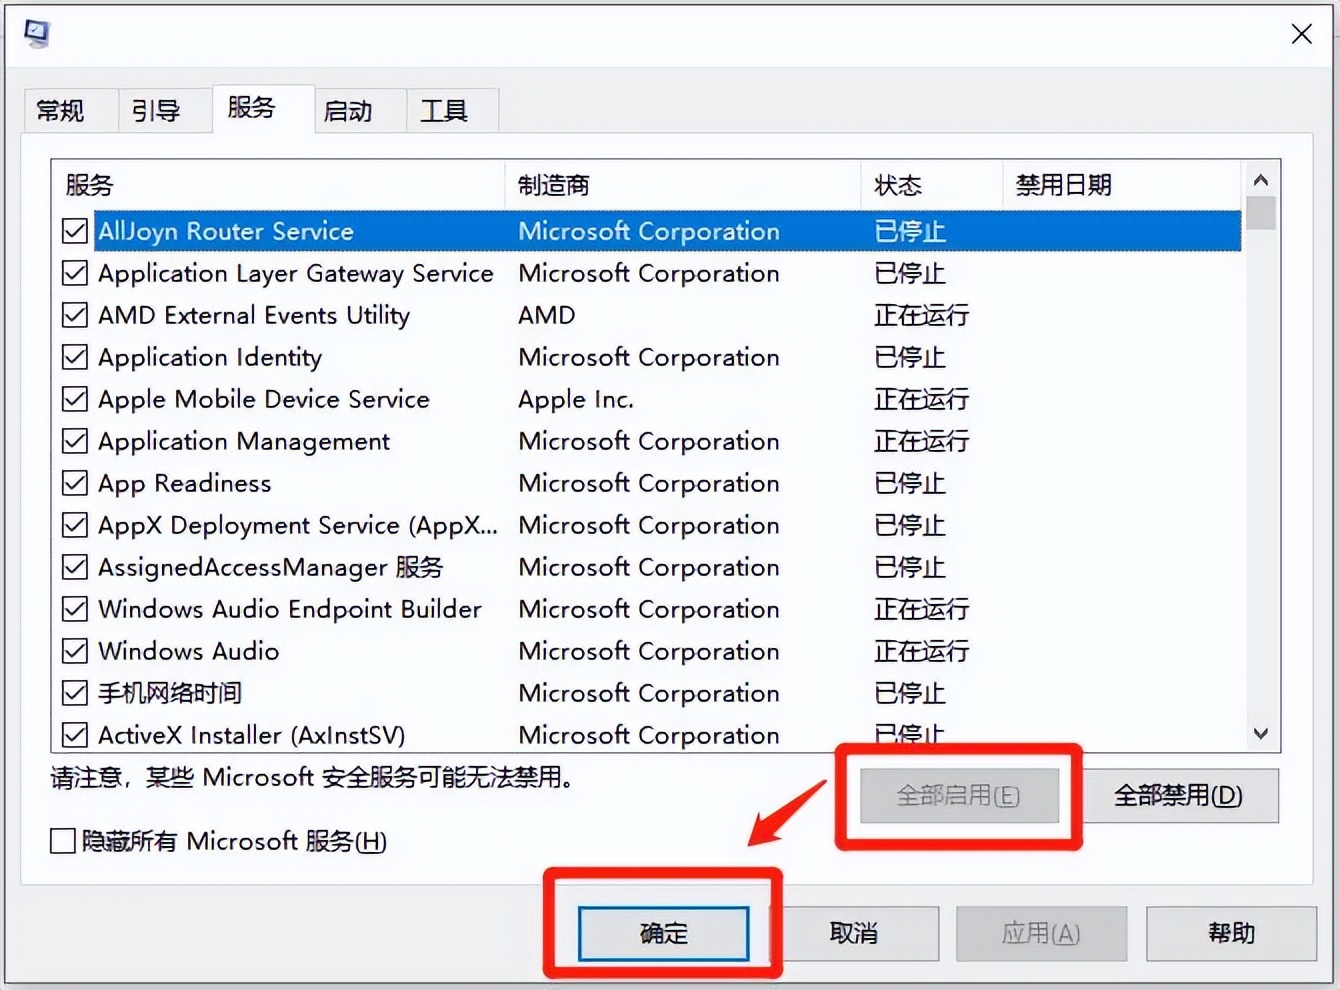This screenshot has height=990, width=1340.
Task: Sort by the 制造商 column header
Action: [552, 185]
